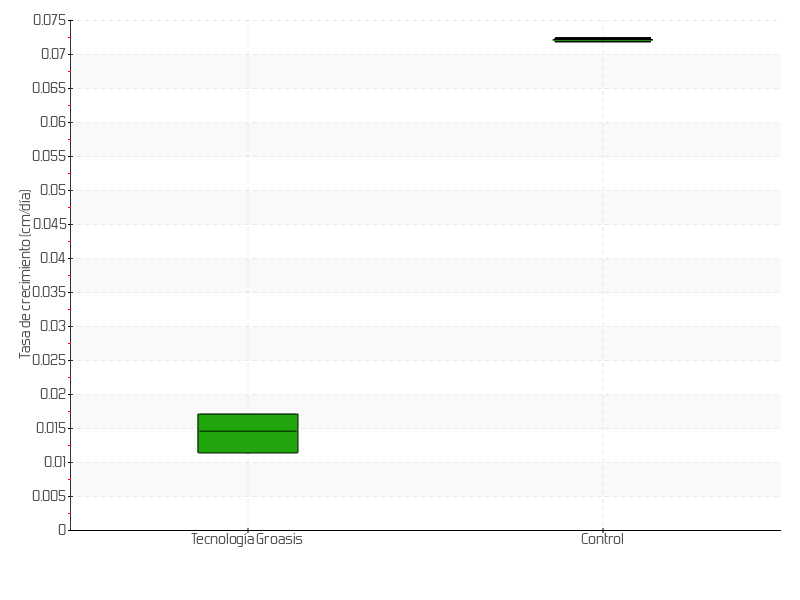Select the 0.035 y-axis tick label
This screenshot has width=800, height=600.
(49, 292)
